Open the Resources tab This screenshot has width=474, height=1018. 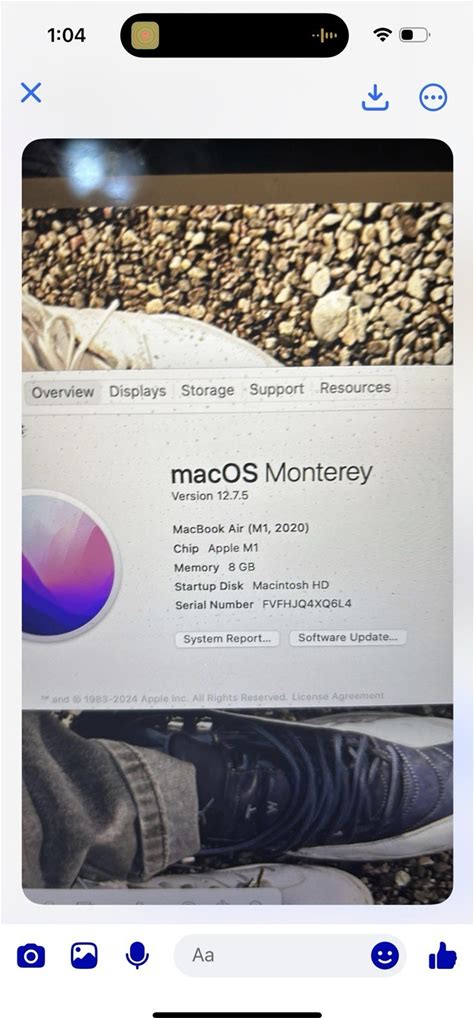355,388
